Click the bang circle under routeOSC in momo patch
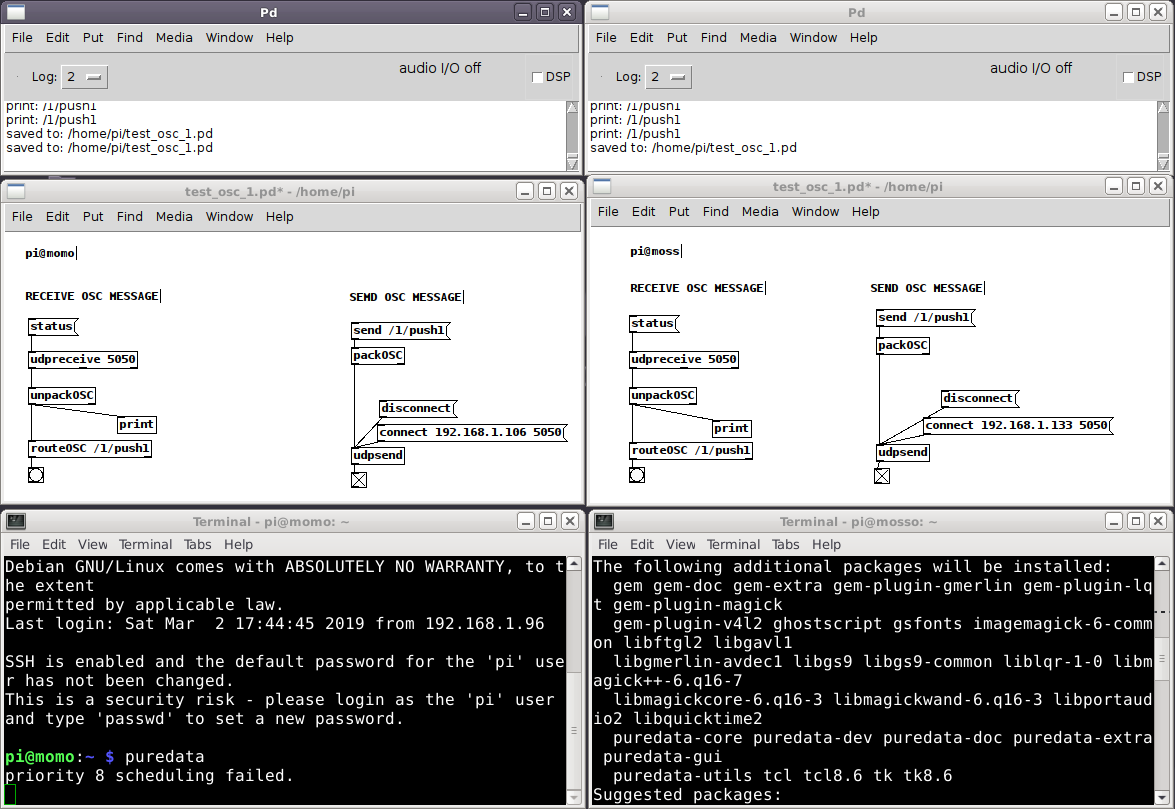This screenshot has width=1175, height=809. coord(36,475)
